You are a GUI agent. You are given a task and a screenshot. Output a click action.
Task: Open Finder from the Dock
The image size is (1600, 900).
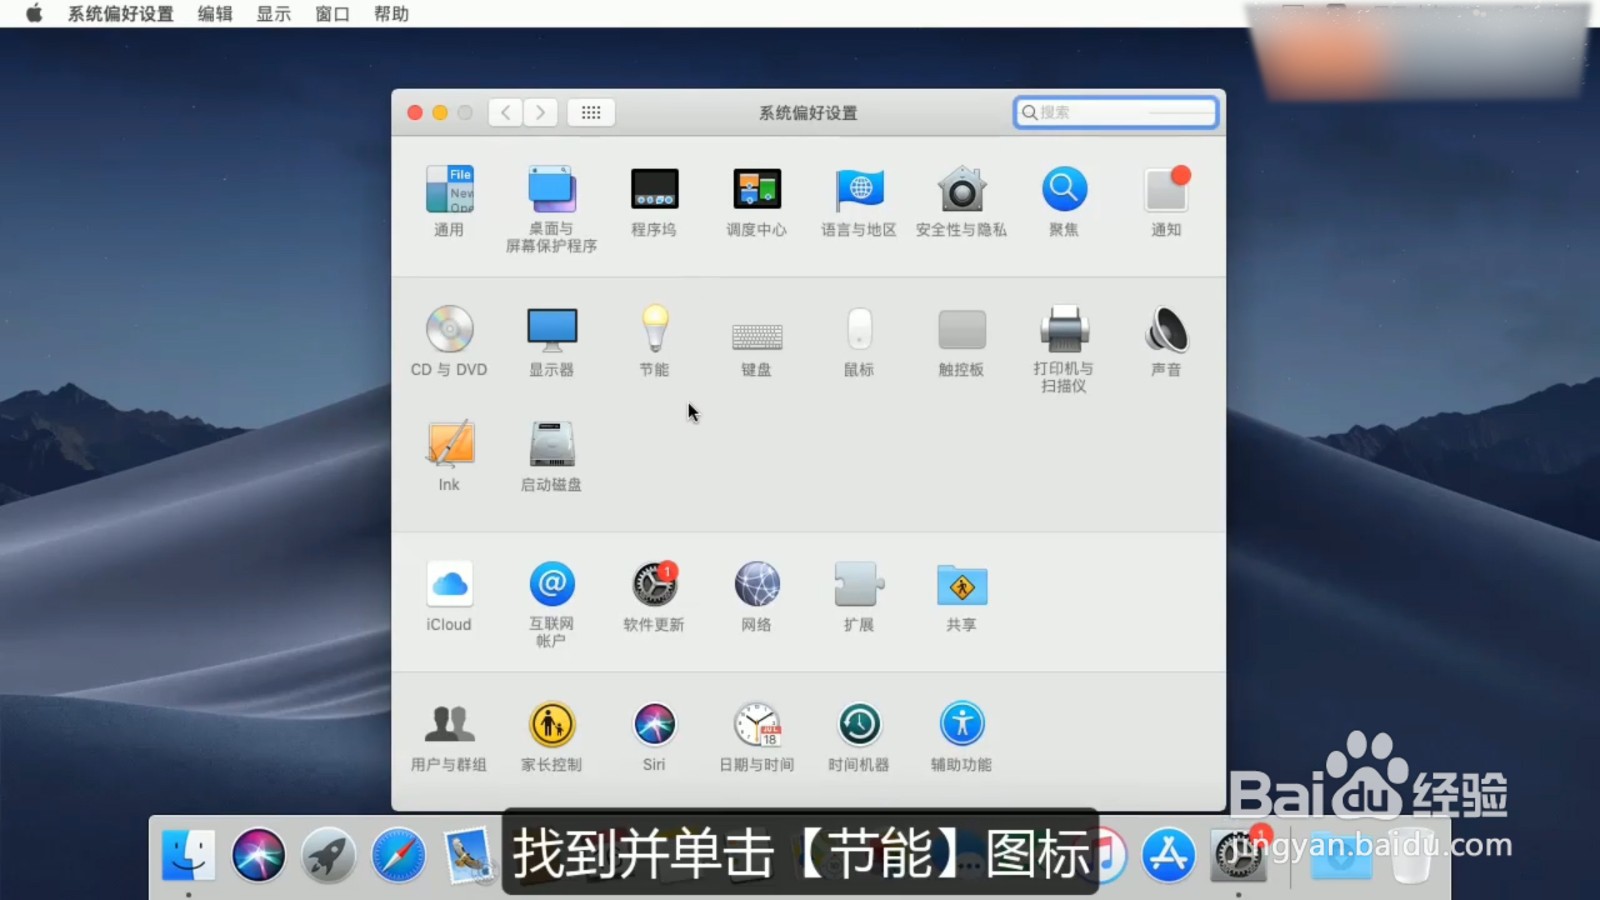(188, 856)
